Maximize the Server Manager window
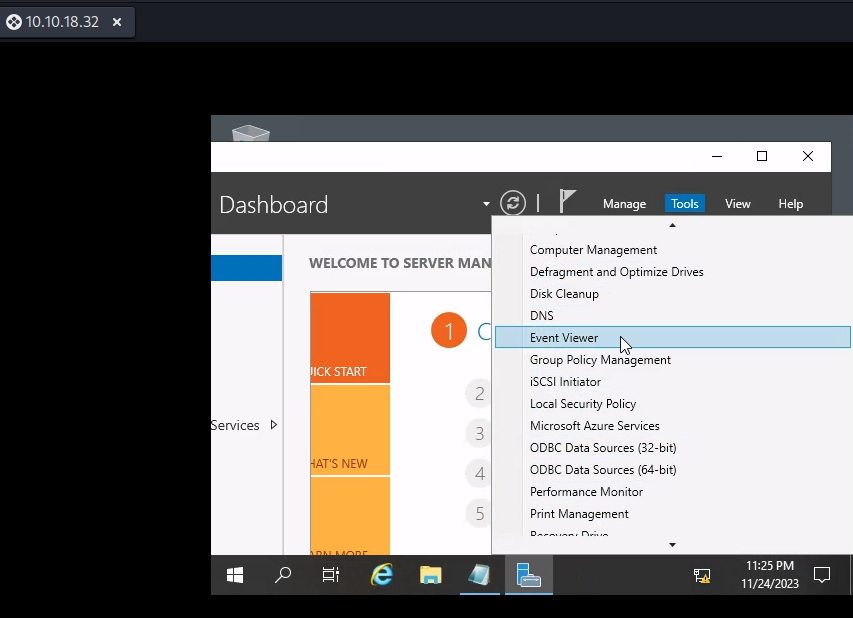 pos(762,157)
